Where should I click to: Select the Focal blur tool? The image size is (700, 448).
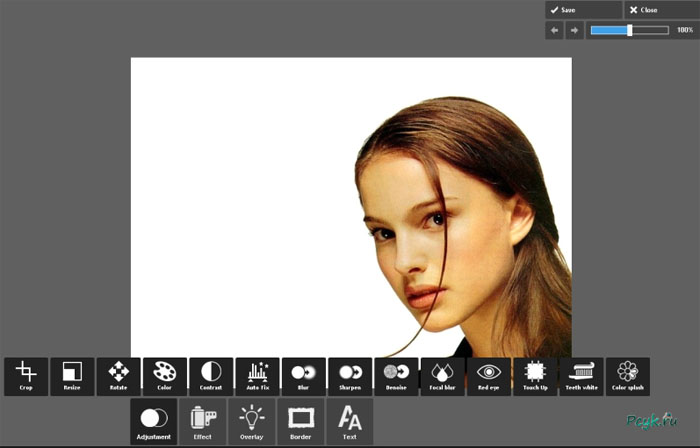coord(442,377)
